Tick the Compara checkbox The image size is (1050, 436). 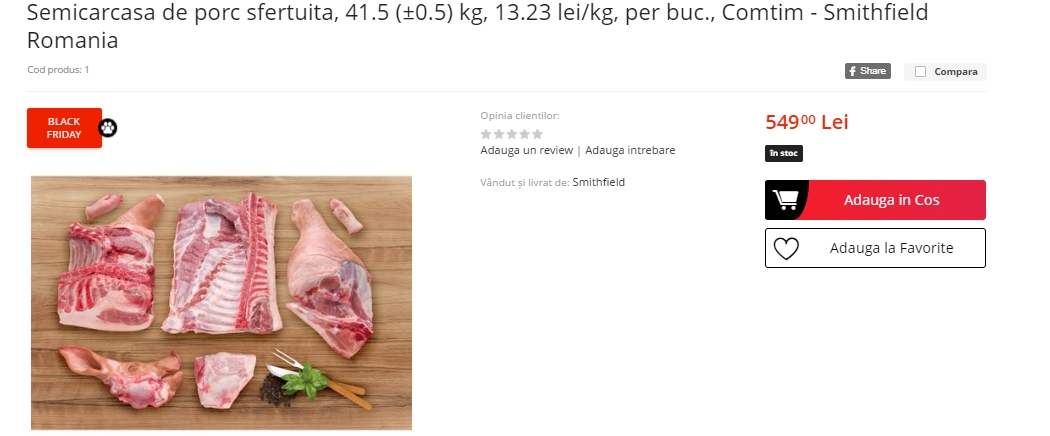(920, 72)
